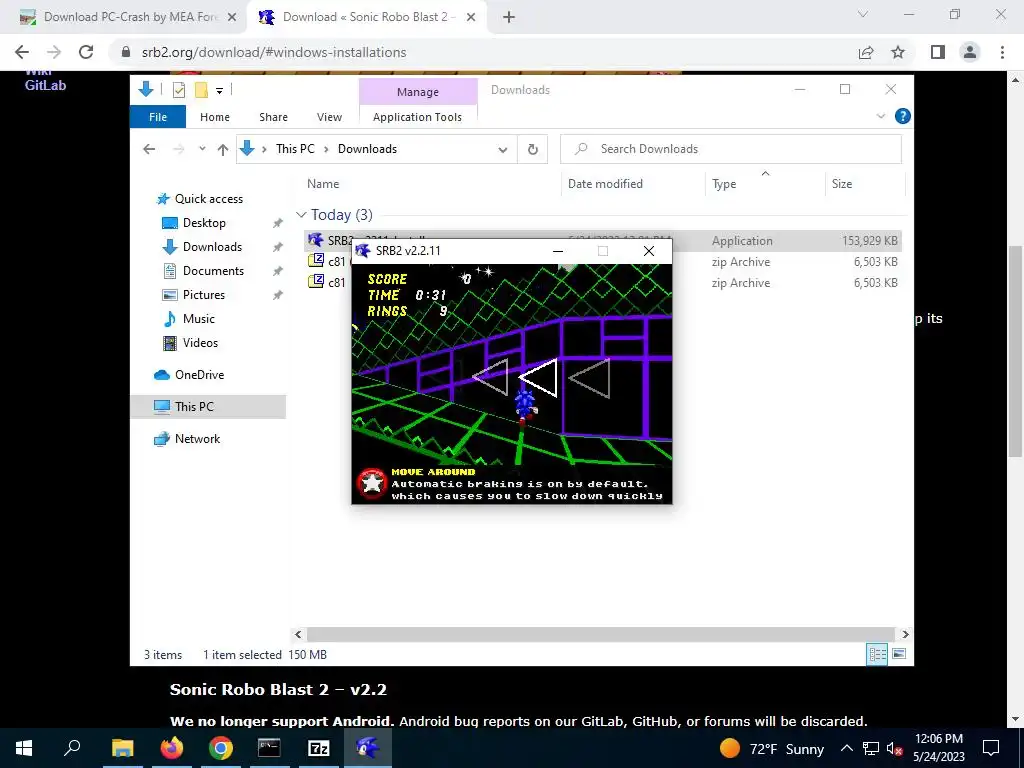Open Windows taskbar search
Image resolution: width=1024 pixels, height=768 pixels.
[x=72, y=748]
